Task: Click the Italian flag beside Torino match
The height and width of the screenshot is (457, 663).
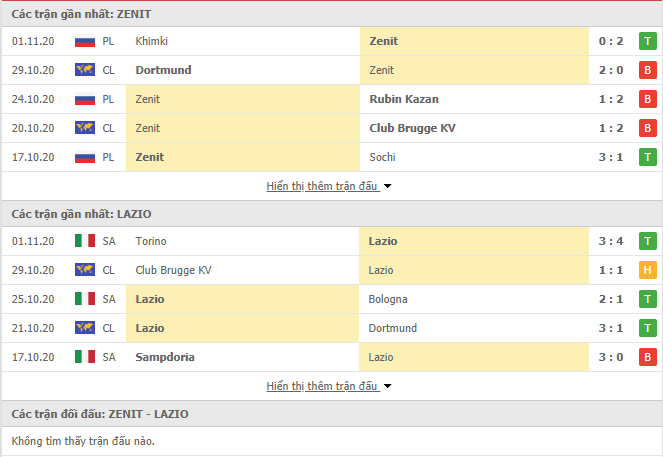Action: click(85, 241)
